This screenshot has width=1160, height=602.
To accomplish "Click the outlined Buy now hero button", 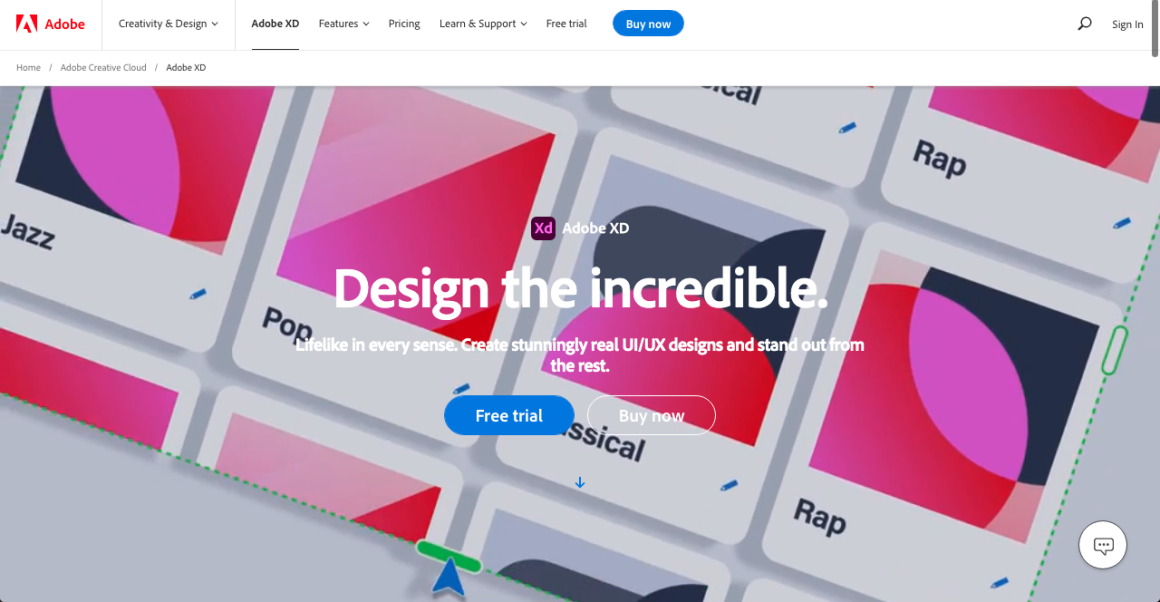I will (x=652, y=416).
